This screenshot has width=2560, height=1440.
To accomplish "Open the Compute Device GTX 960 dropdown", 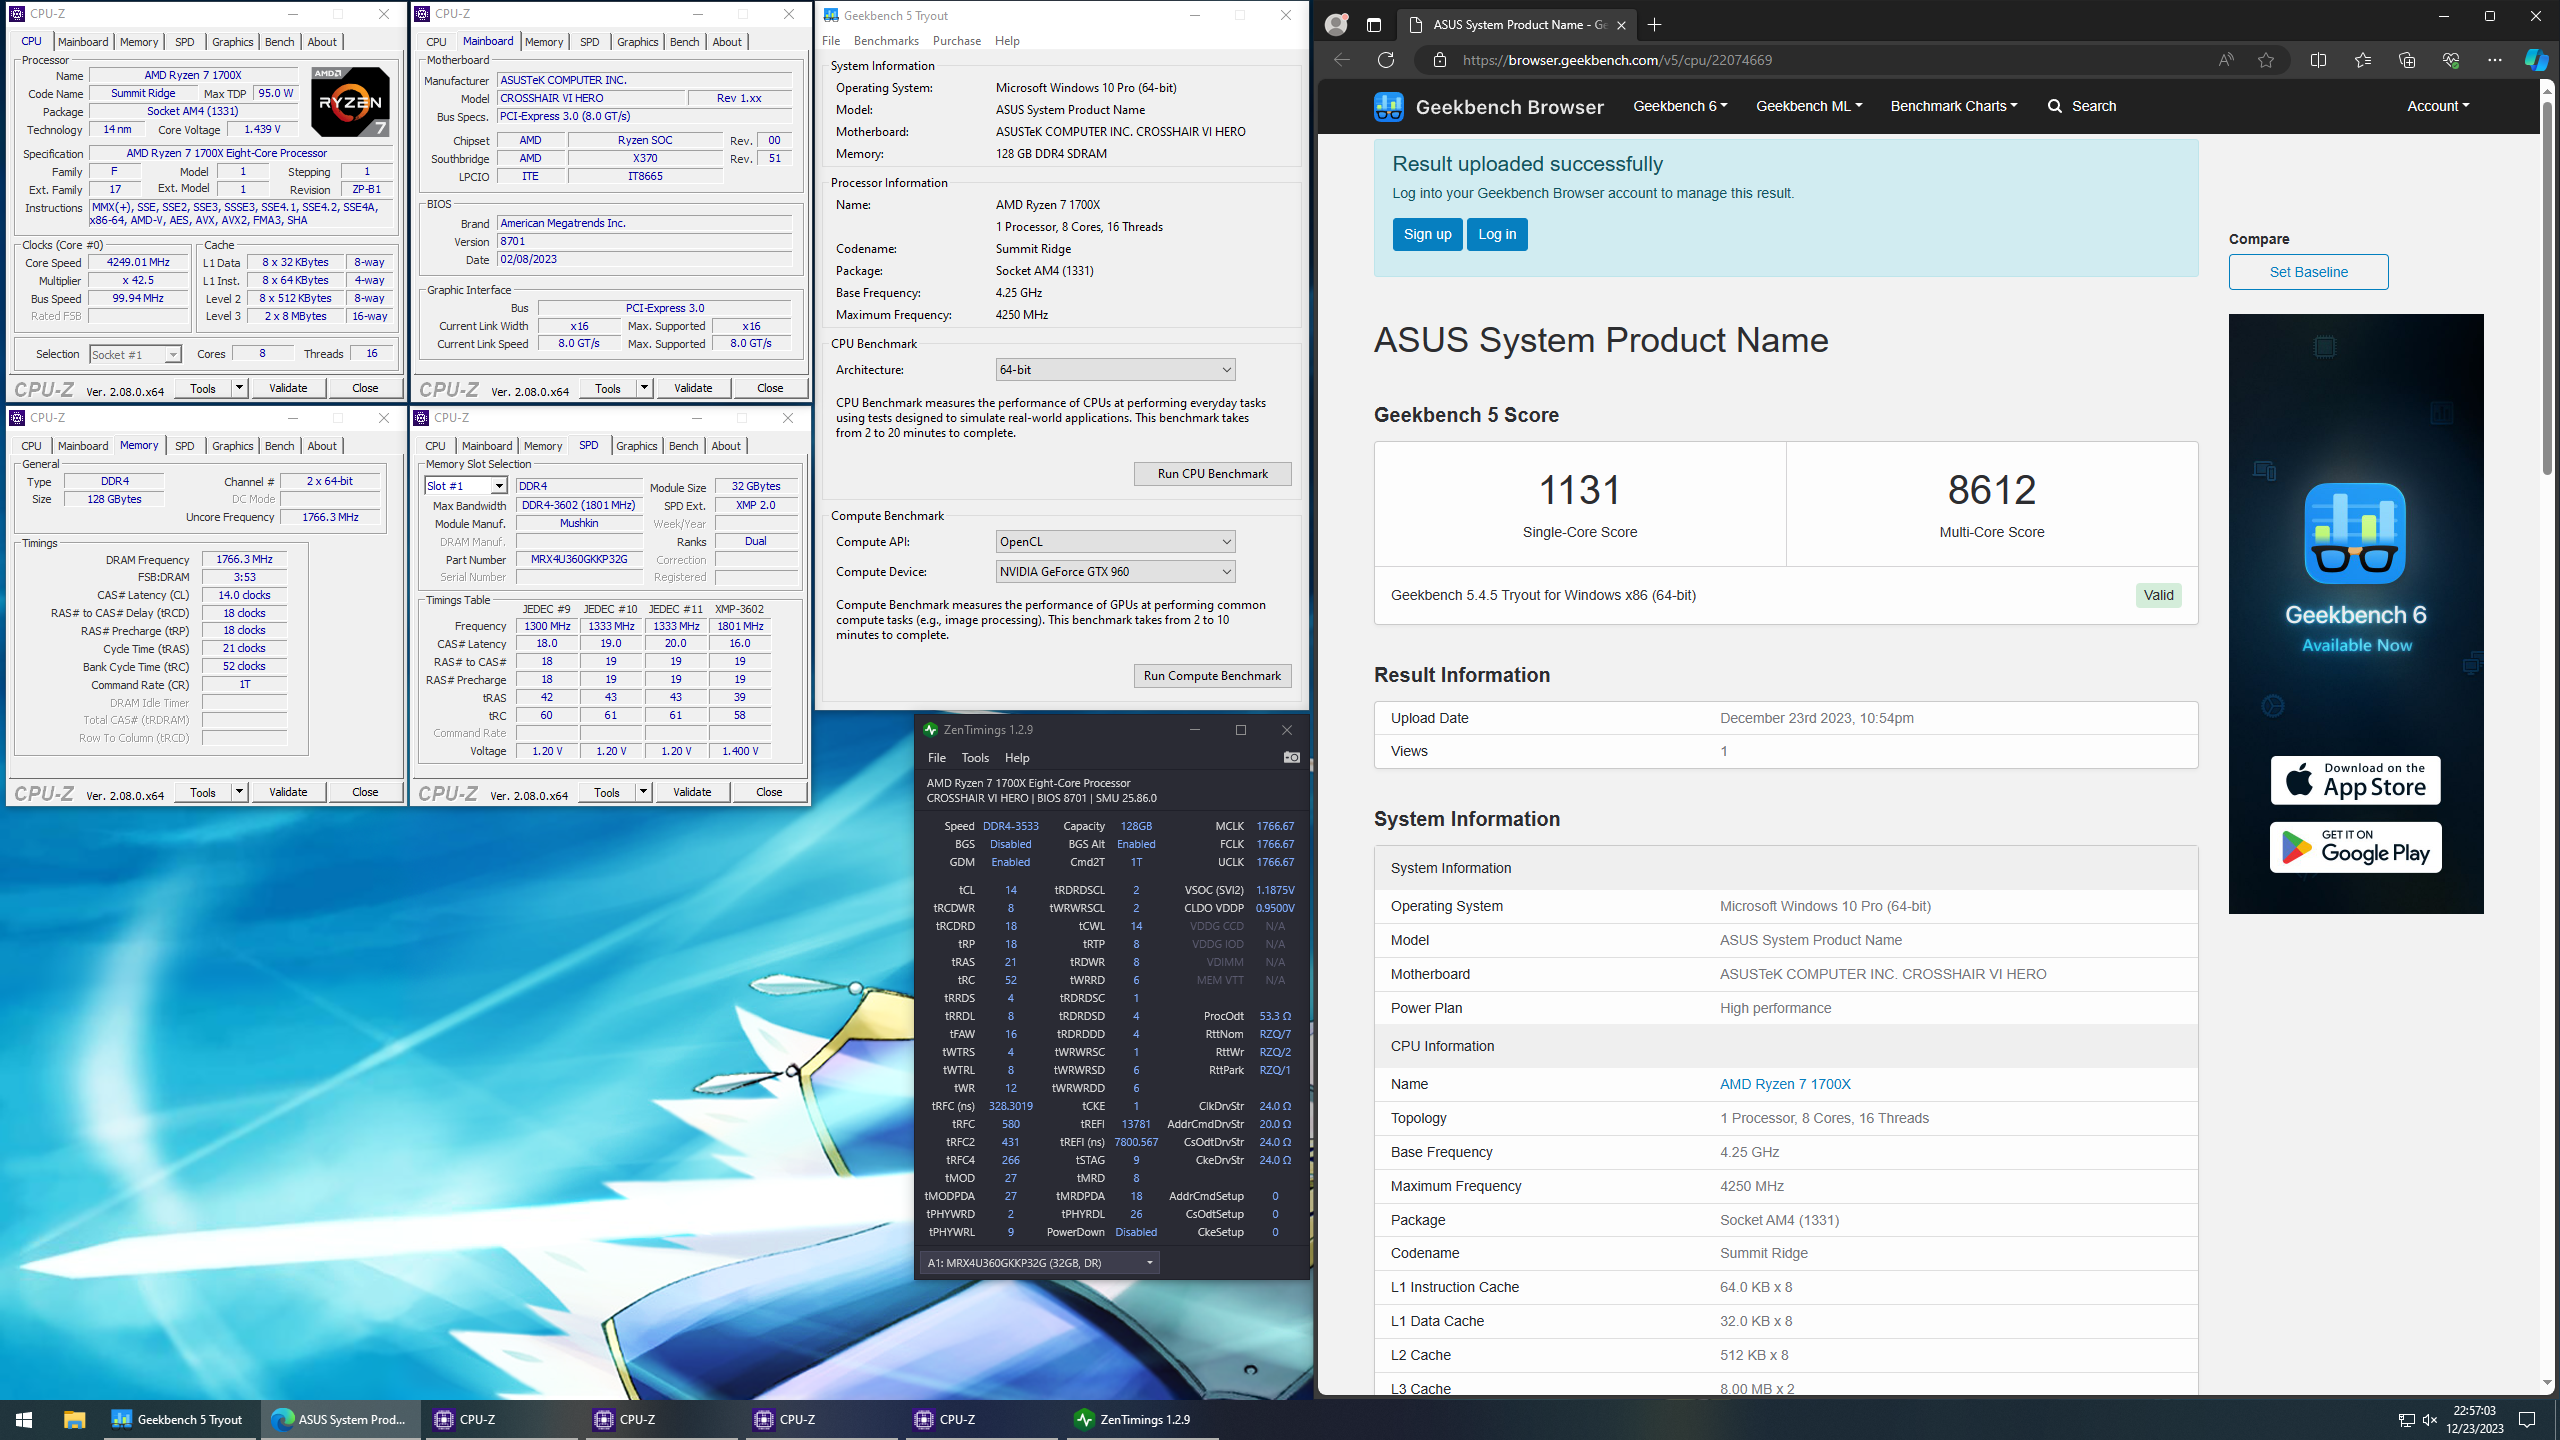I will [x=1115, y=572].
